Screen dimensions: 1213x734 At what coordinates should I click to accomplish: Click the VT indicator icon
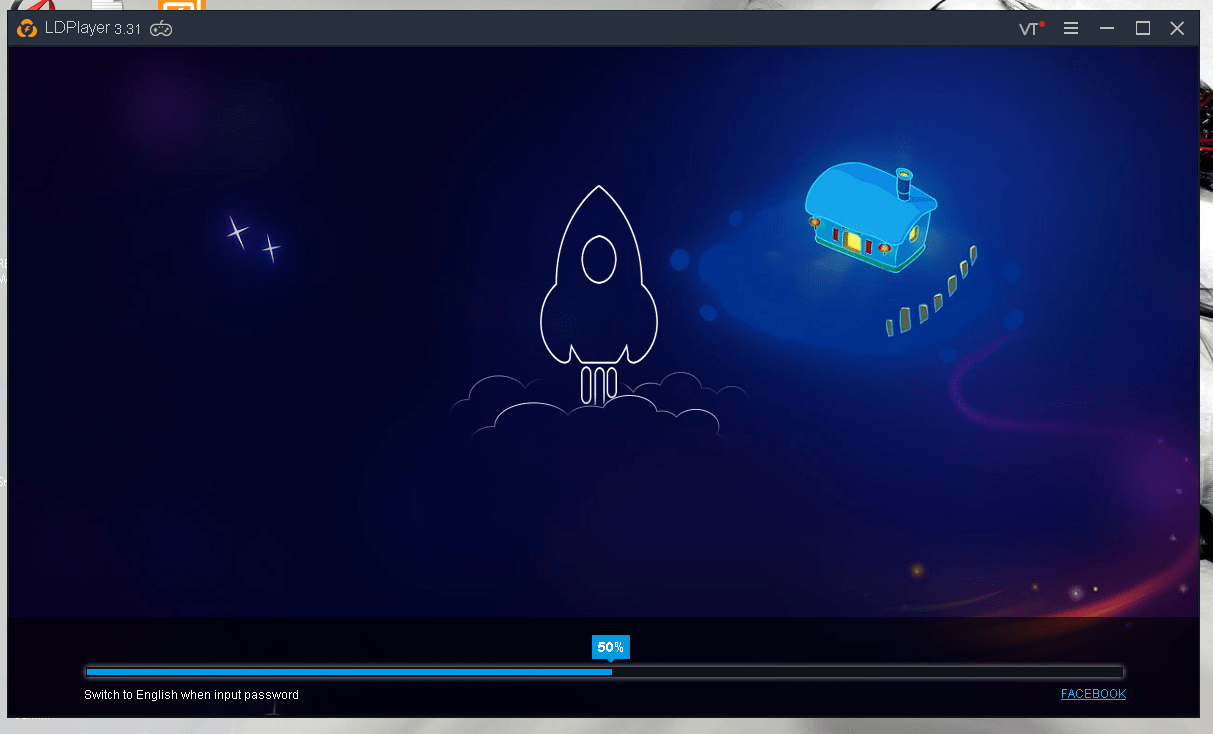click(1031, 29)
